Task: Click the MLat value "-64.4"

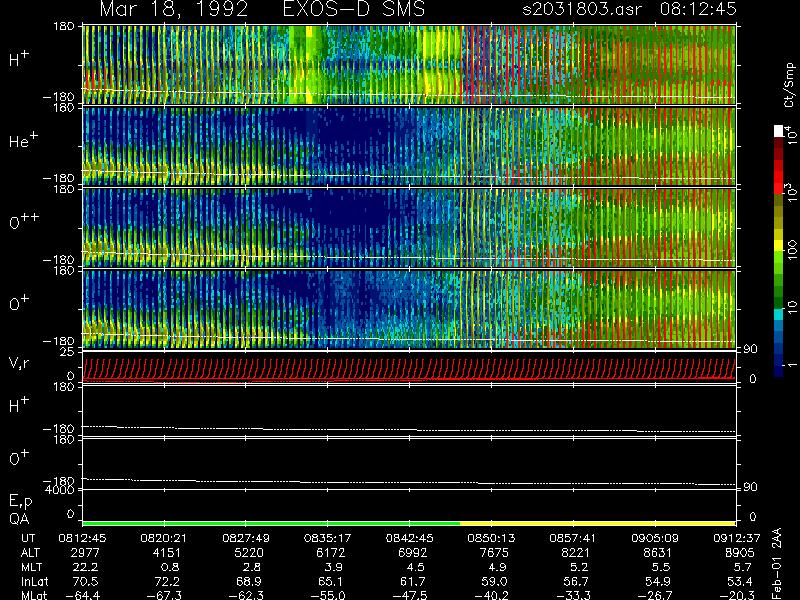Action: coord(83,595)
